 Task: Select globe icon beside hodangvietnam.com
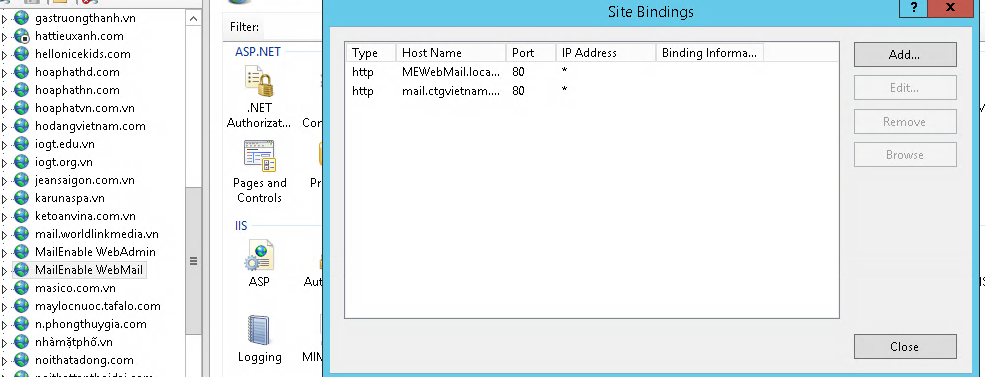[22, 126]
